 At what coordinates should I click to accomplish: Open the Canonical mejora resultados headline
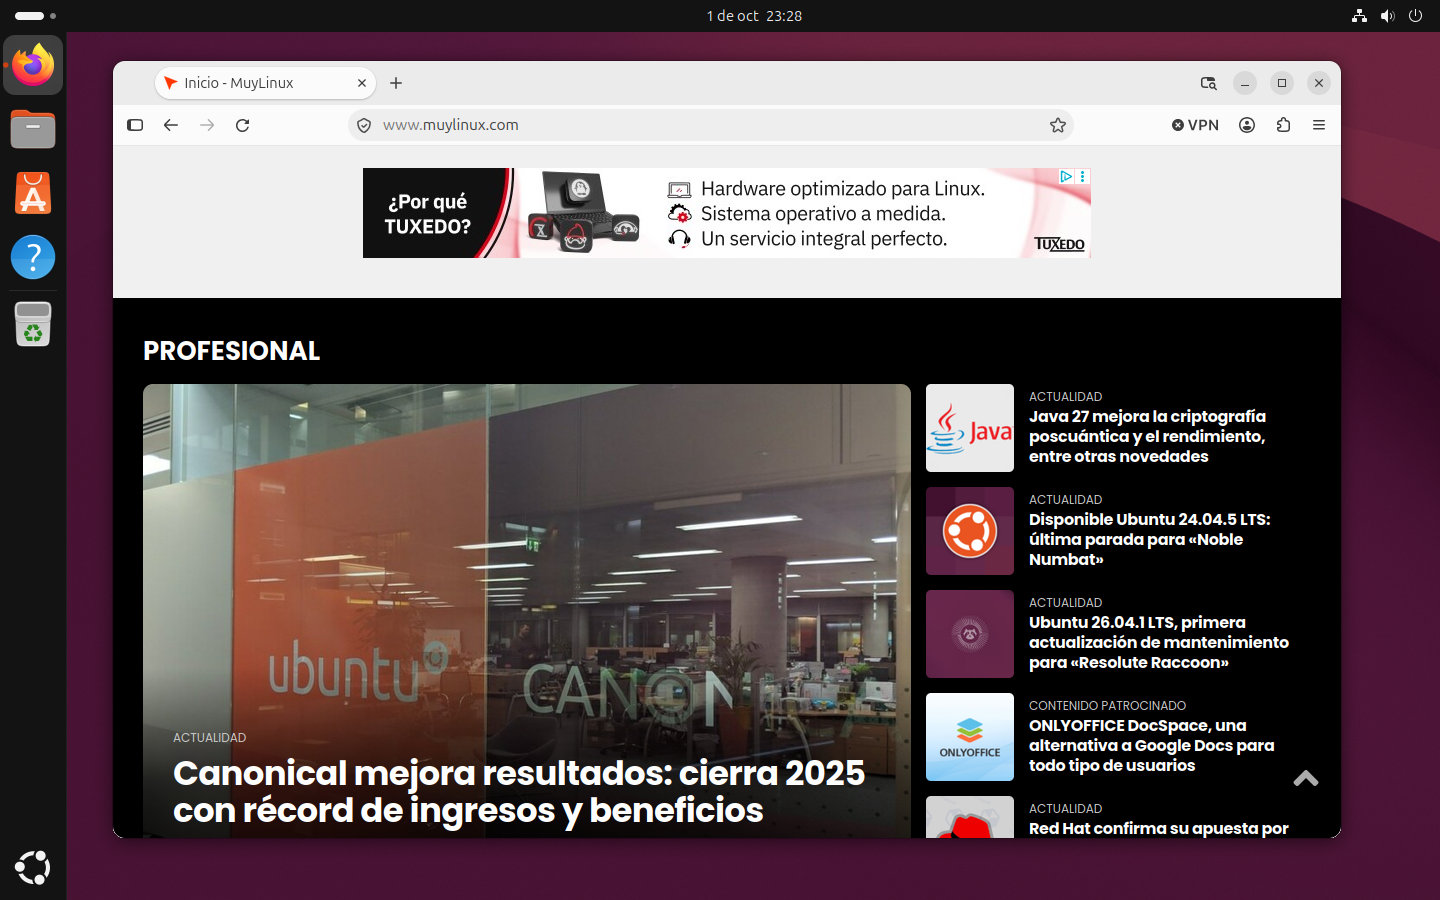pos(518,791)
